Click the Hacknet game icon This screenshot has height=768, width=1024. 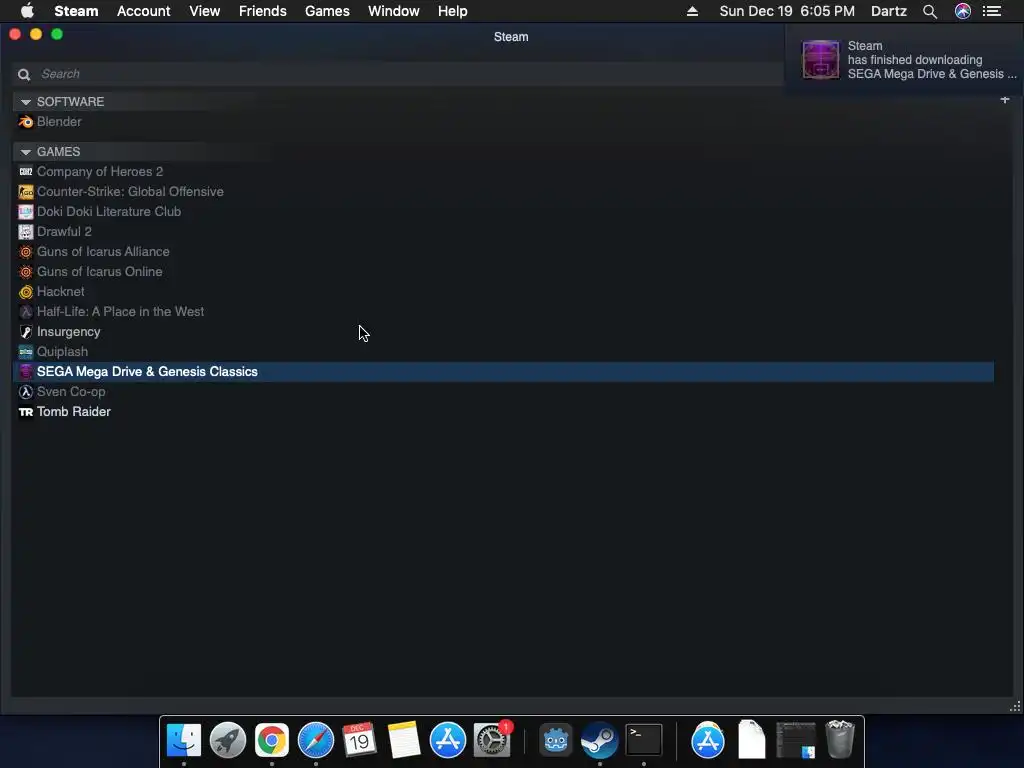pos(25,292)
